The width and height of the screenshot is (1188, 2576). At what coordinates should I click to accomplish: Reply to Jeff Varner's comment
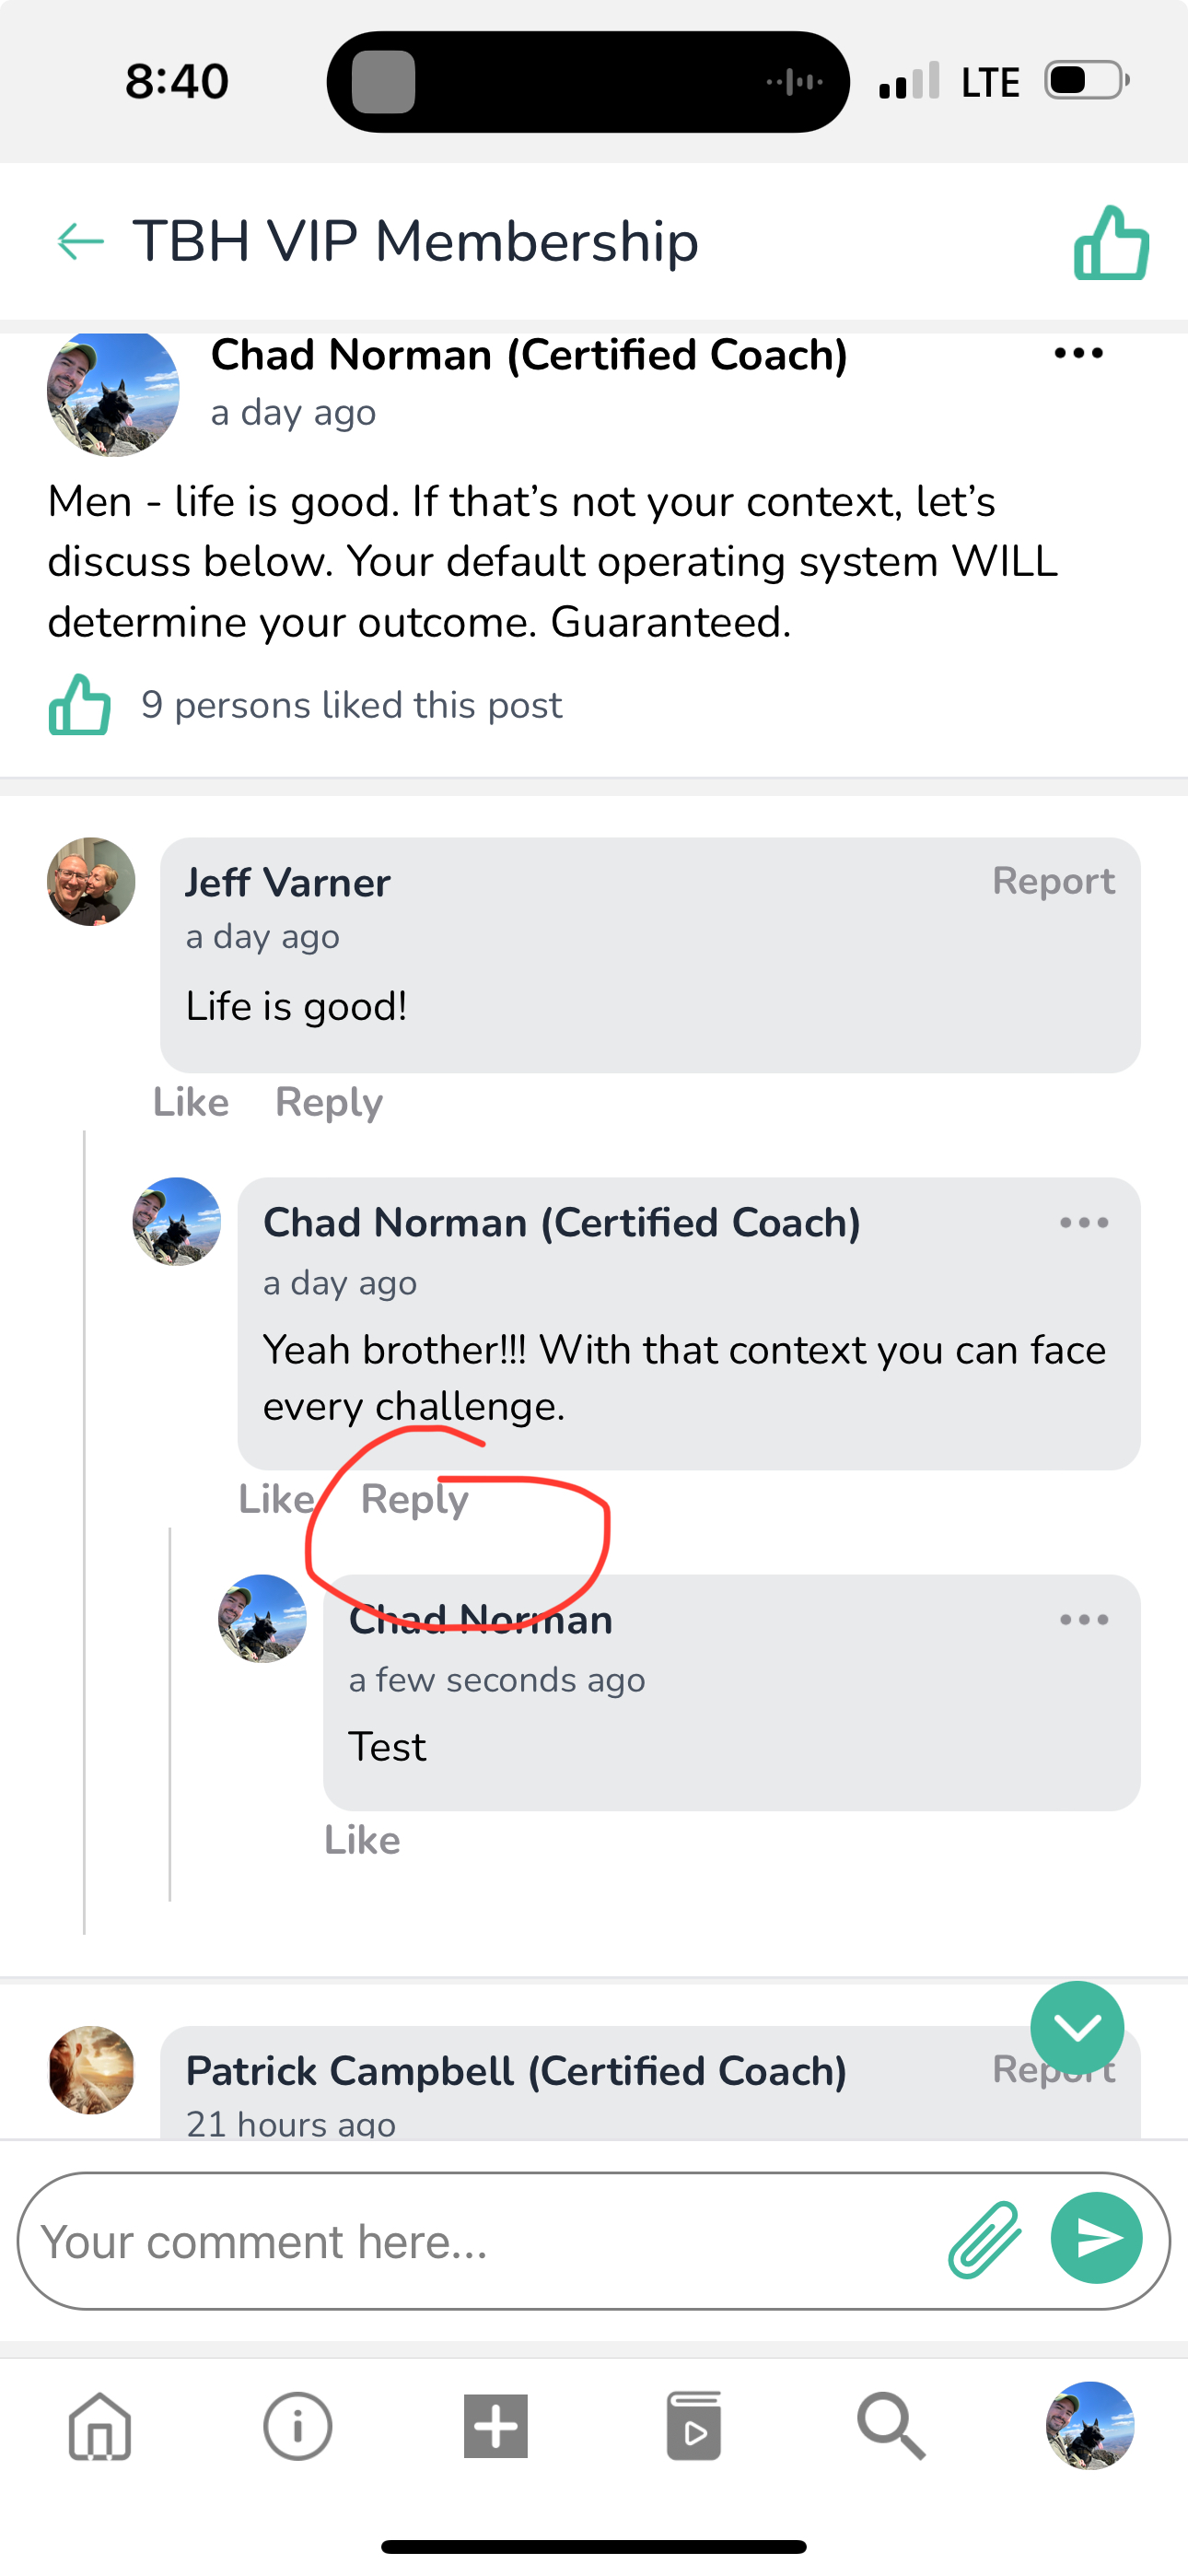click(x=329, y=1102)
